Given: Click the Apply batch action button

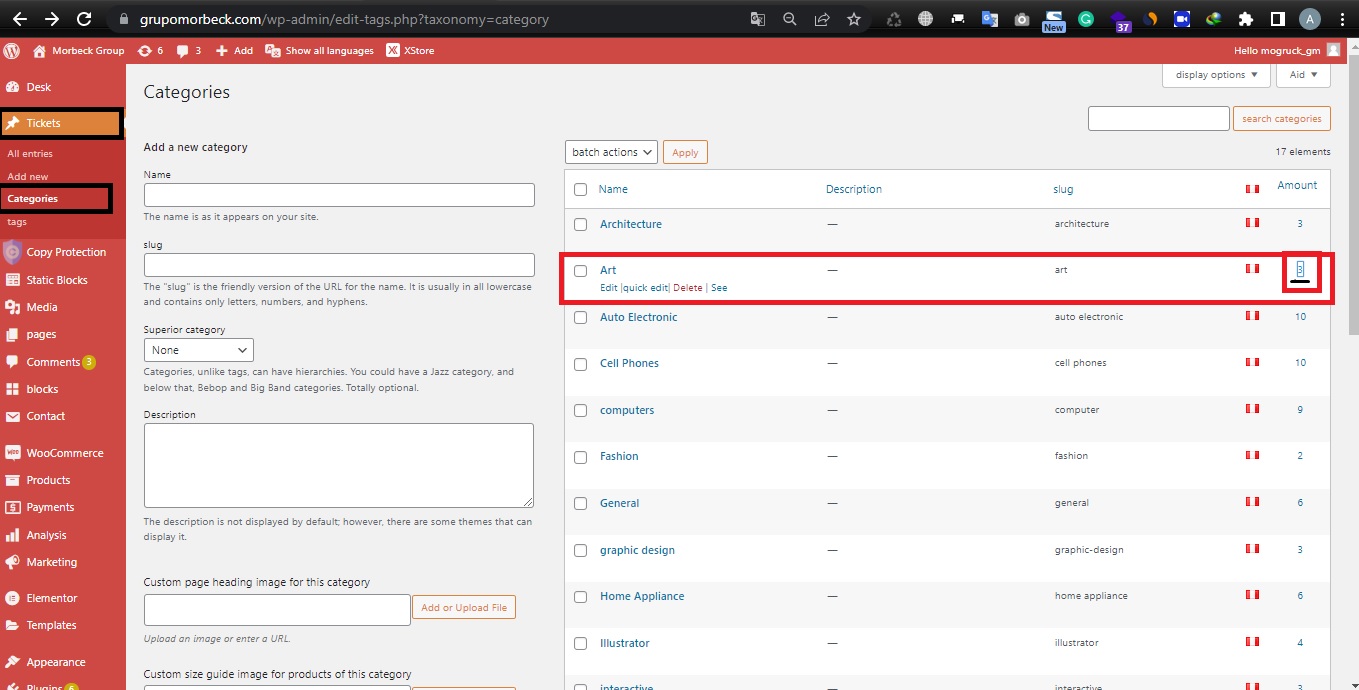Looking at the screenshot, I should click(685, 152).
